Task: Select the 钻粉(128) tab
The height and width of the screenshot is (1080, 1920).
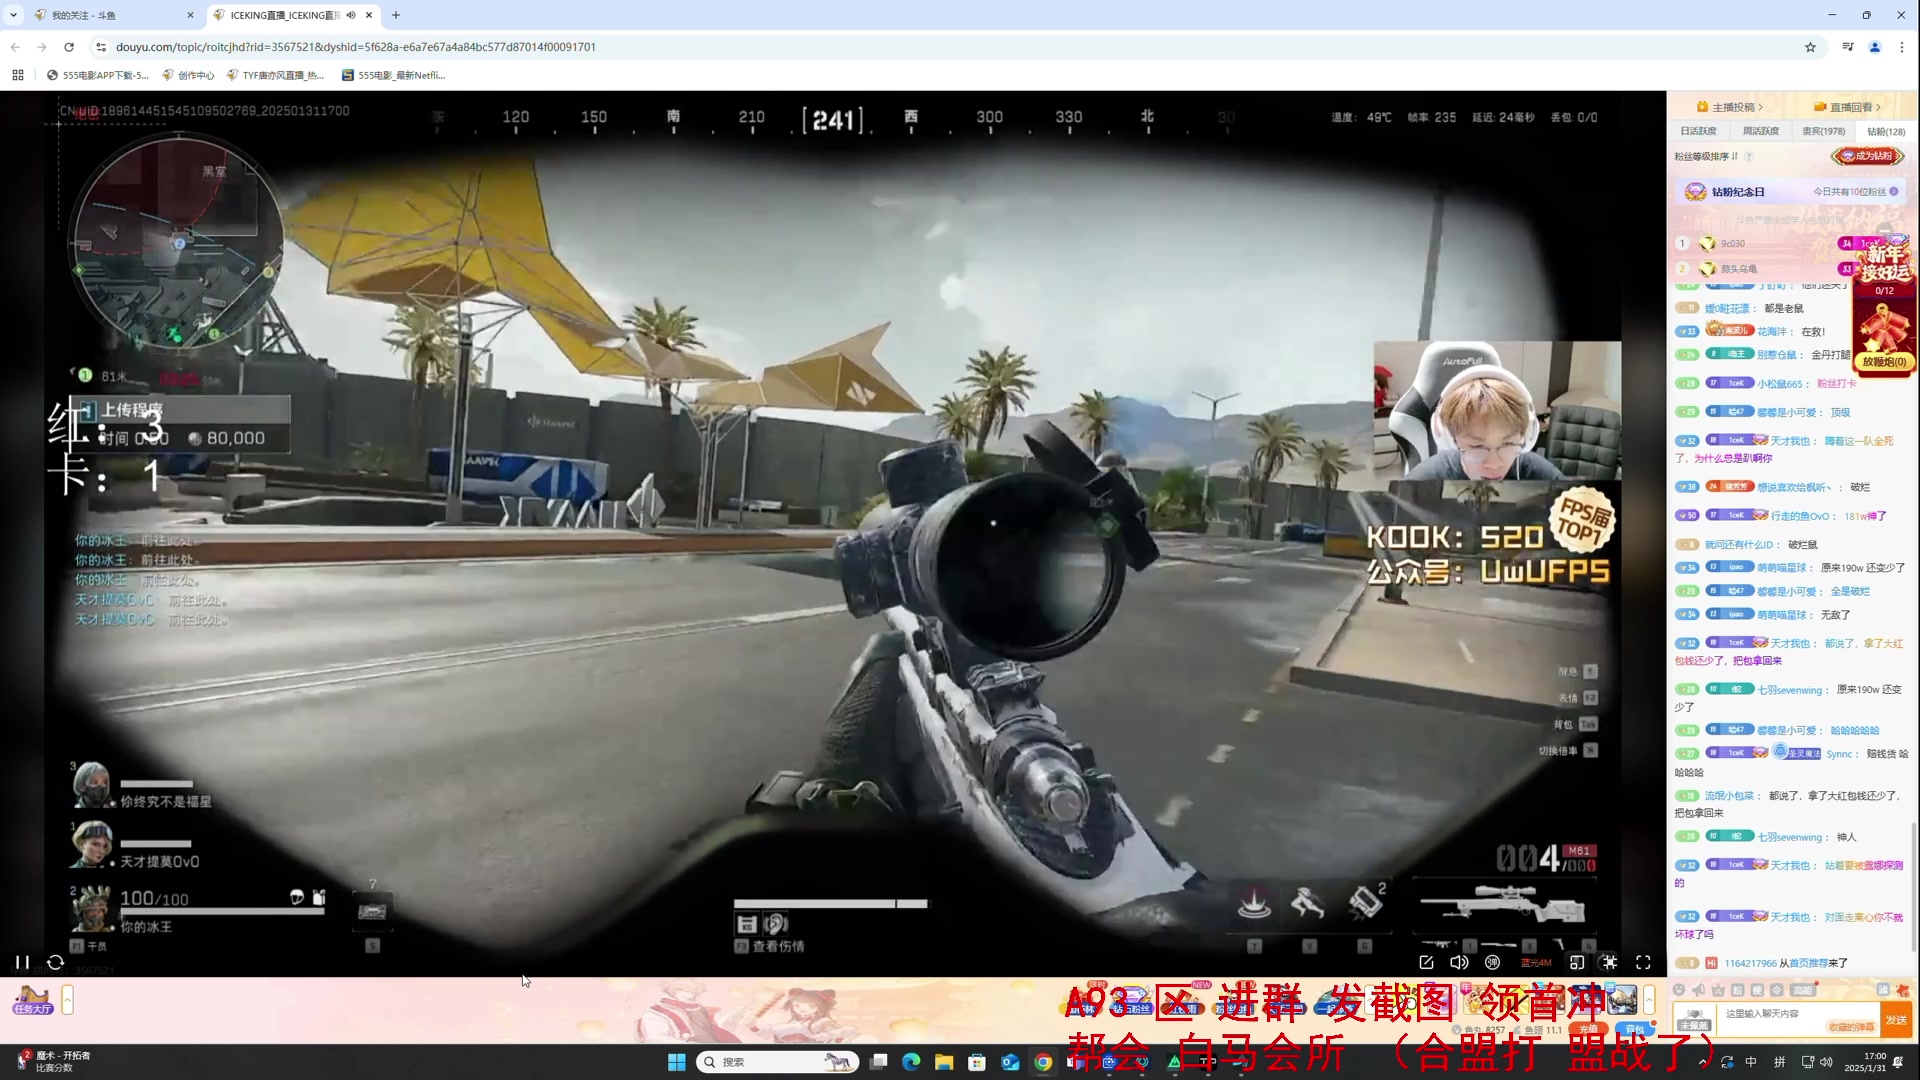Action: [x=1886, y=131]
